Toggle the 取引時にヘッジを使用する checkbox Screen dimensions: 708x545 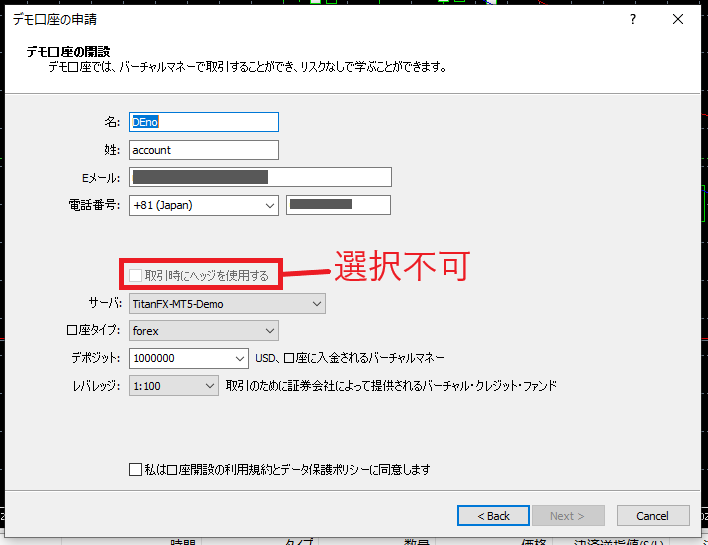point(135,275)
